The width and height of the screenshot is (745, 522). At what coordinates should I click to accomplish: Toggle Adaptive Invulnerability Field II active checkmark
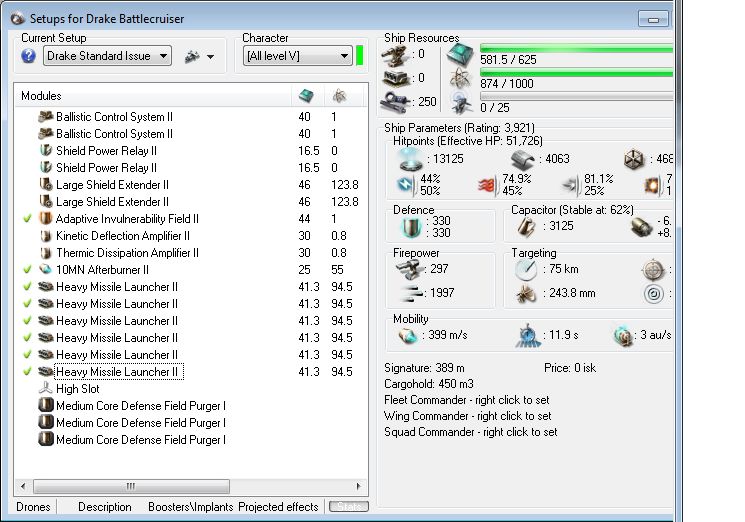click(28, 218)
